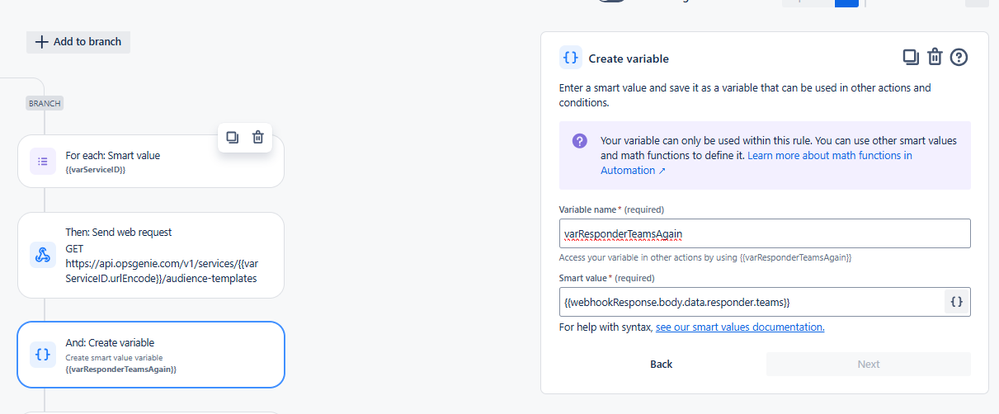Screen dimensions: 999x414
Task: Click the Add to branch button
Action: pyautogui.click(x=78, y=42)
